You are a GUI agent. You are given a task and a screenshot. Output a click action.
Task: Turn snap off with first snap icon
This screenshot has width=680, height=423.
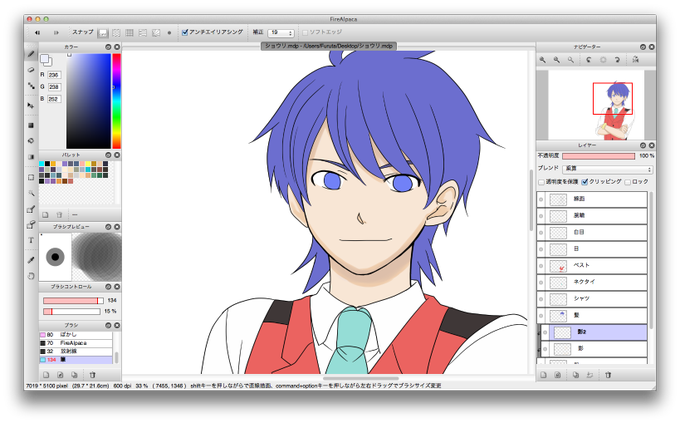point(103,33)
